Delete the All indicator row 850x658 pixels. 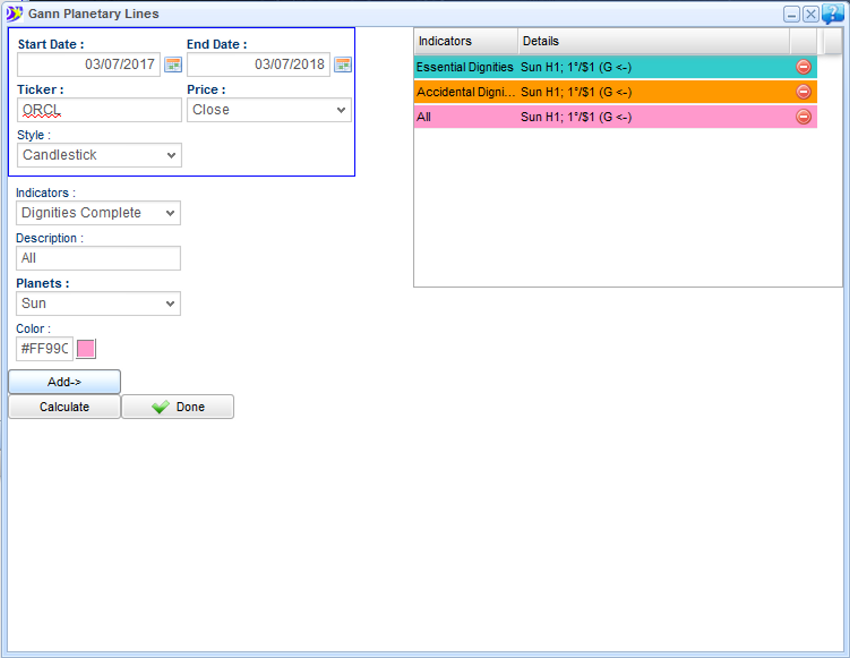803,117
